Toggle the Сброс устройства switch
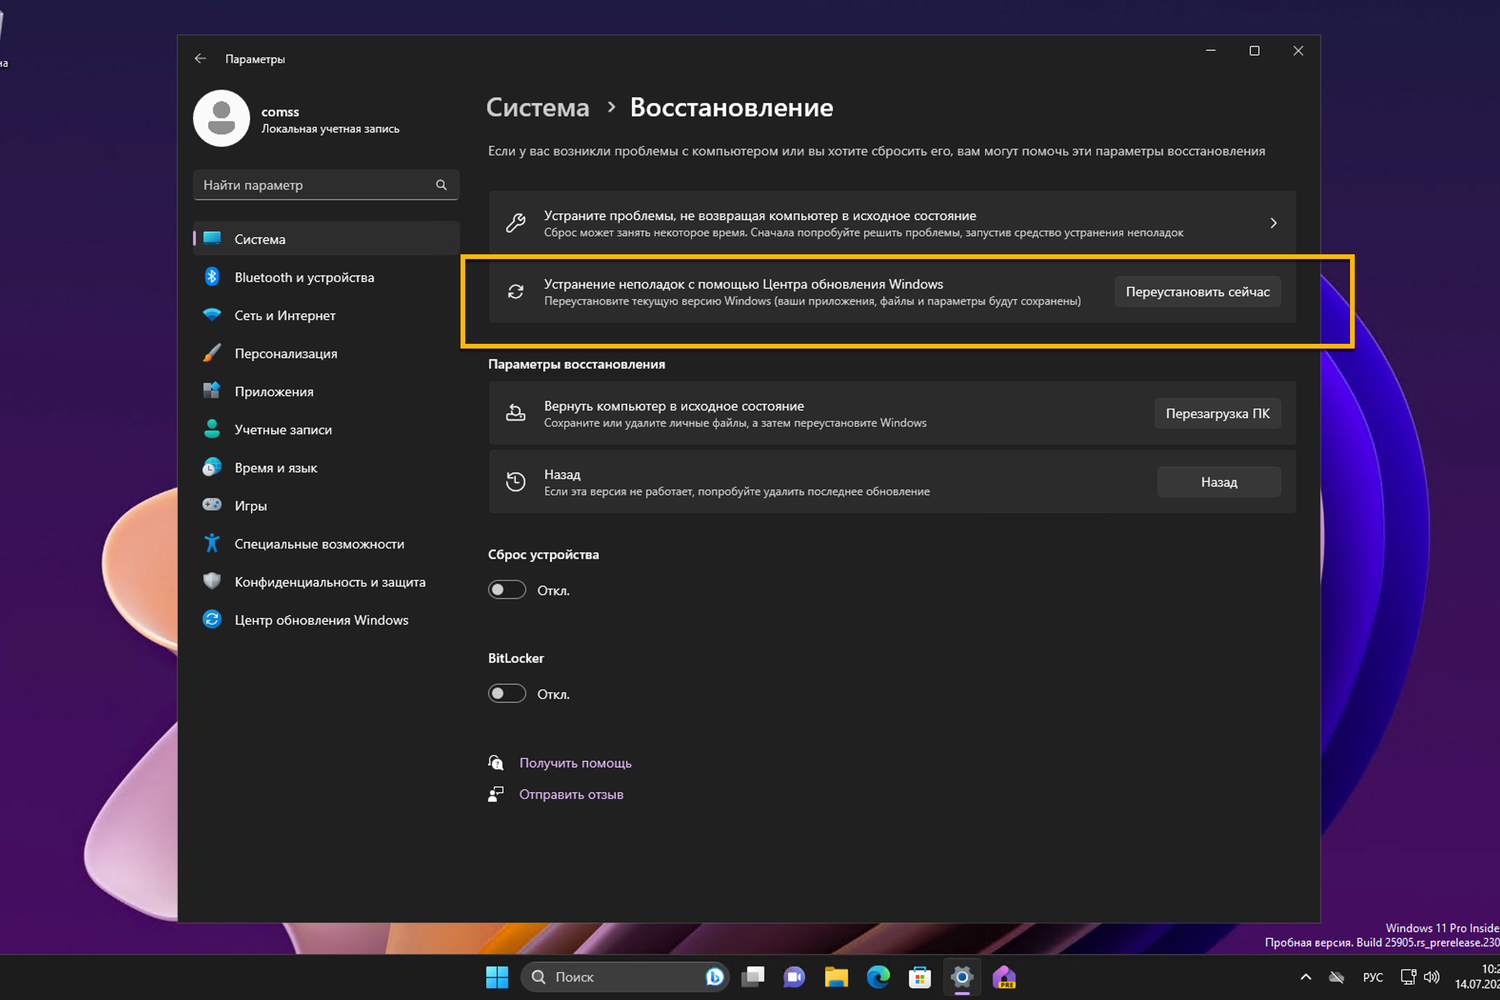Viewport: 1500px width, 1000px height. click(507, 590)
